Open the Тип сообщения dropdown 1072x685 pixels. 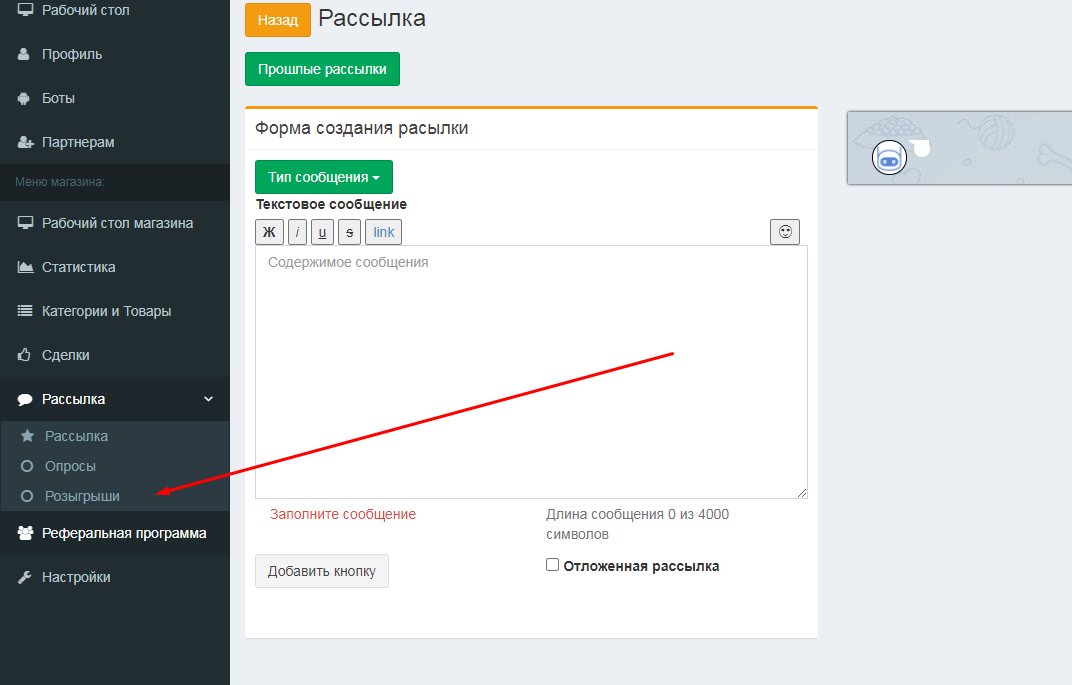(323, 177)
